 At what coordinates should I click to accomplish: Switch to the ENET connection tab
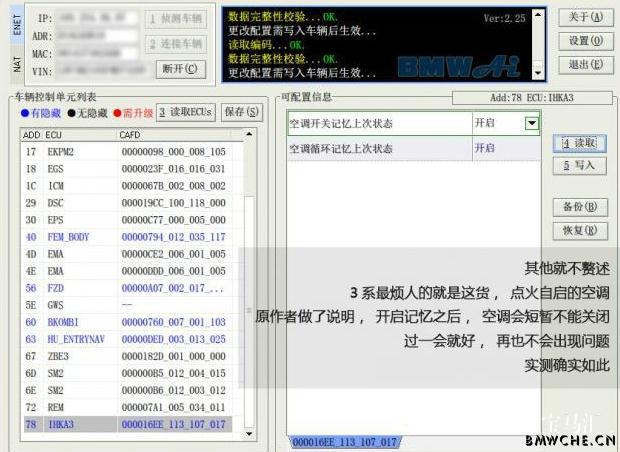[x=17, y=26]
